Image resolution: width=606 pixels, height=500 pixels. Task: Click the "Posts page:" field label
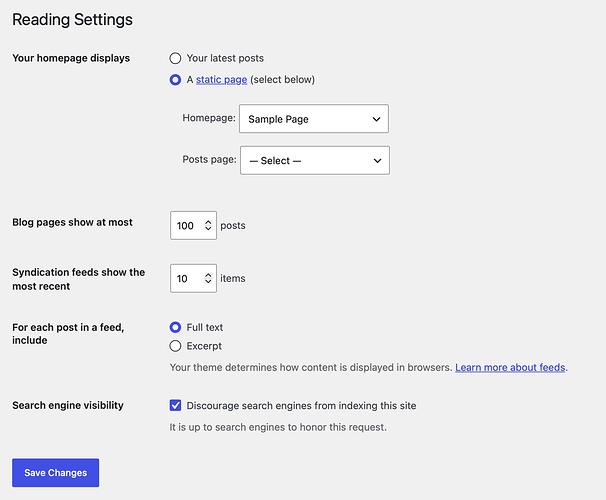click(x=209, y=159)
